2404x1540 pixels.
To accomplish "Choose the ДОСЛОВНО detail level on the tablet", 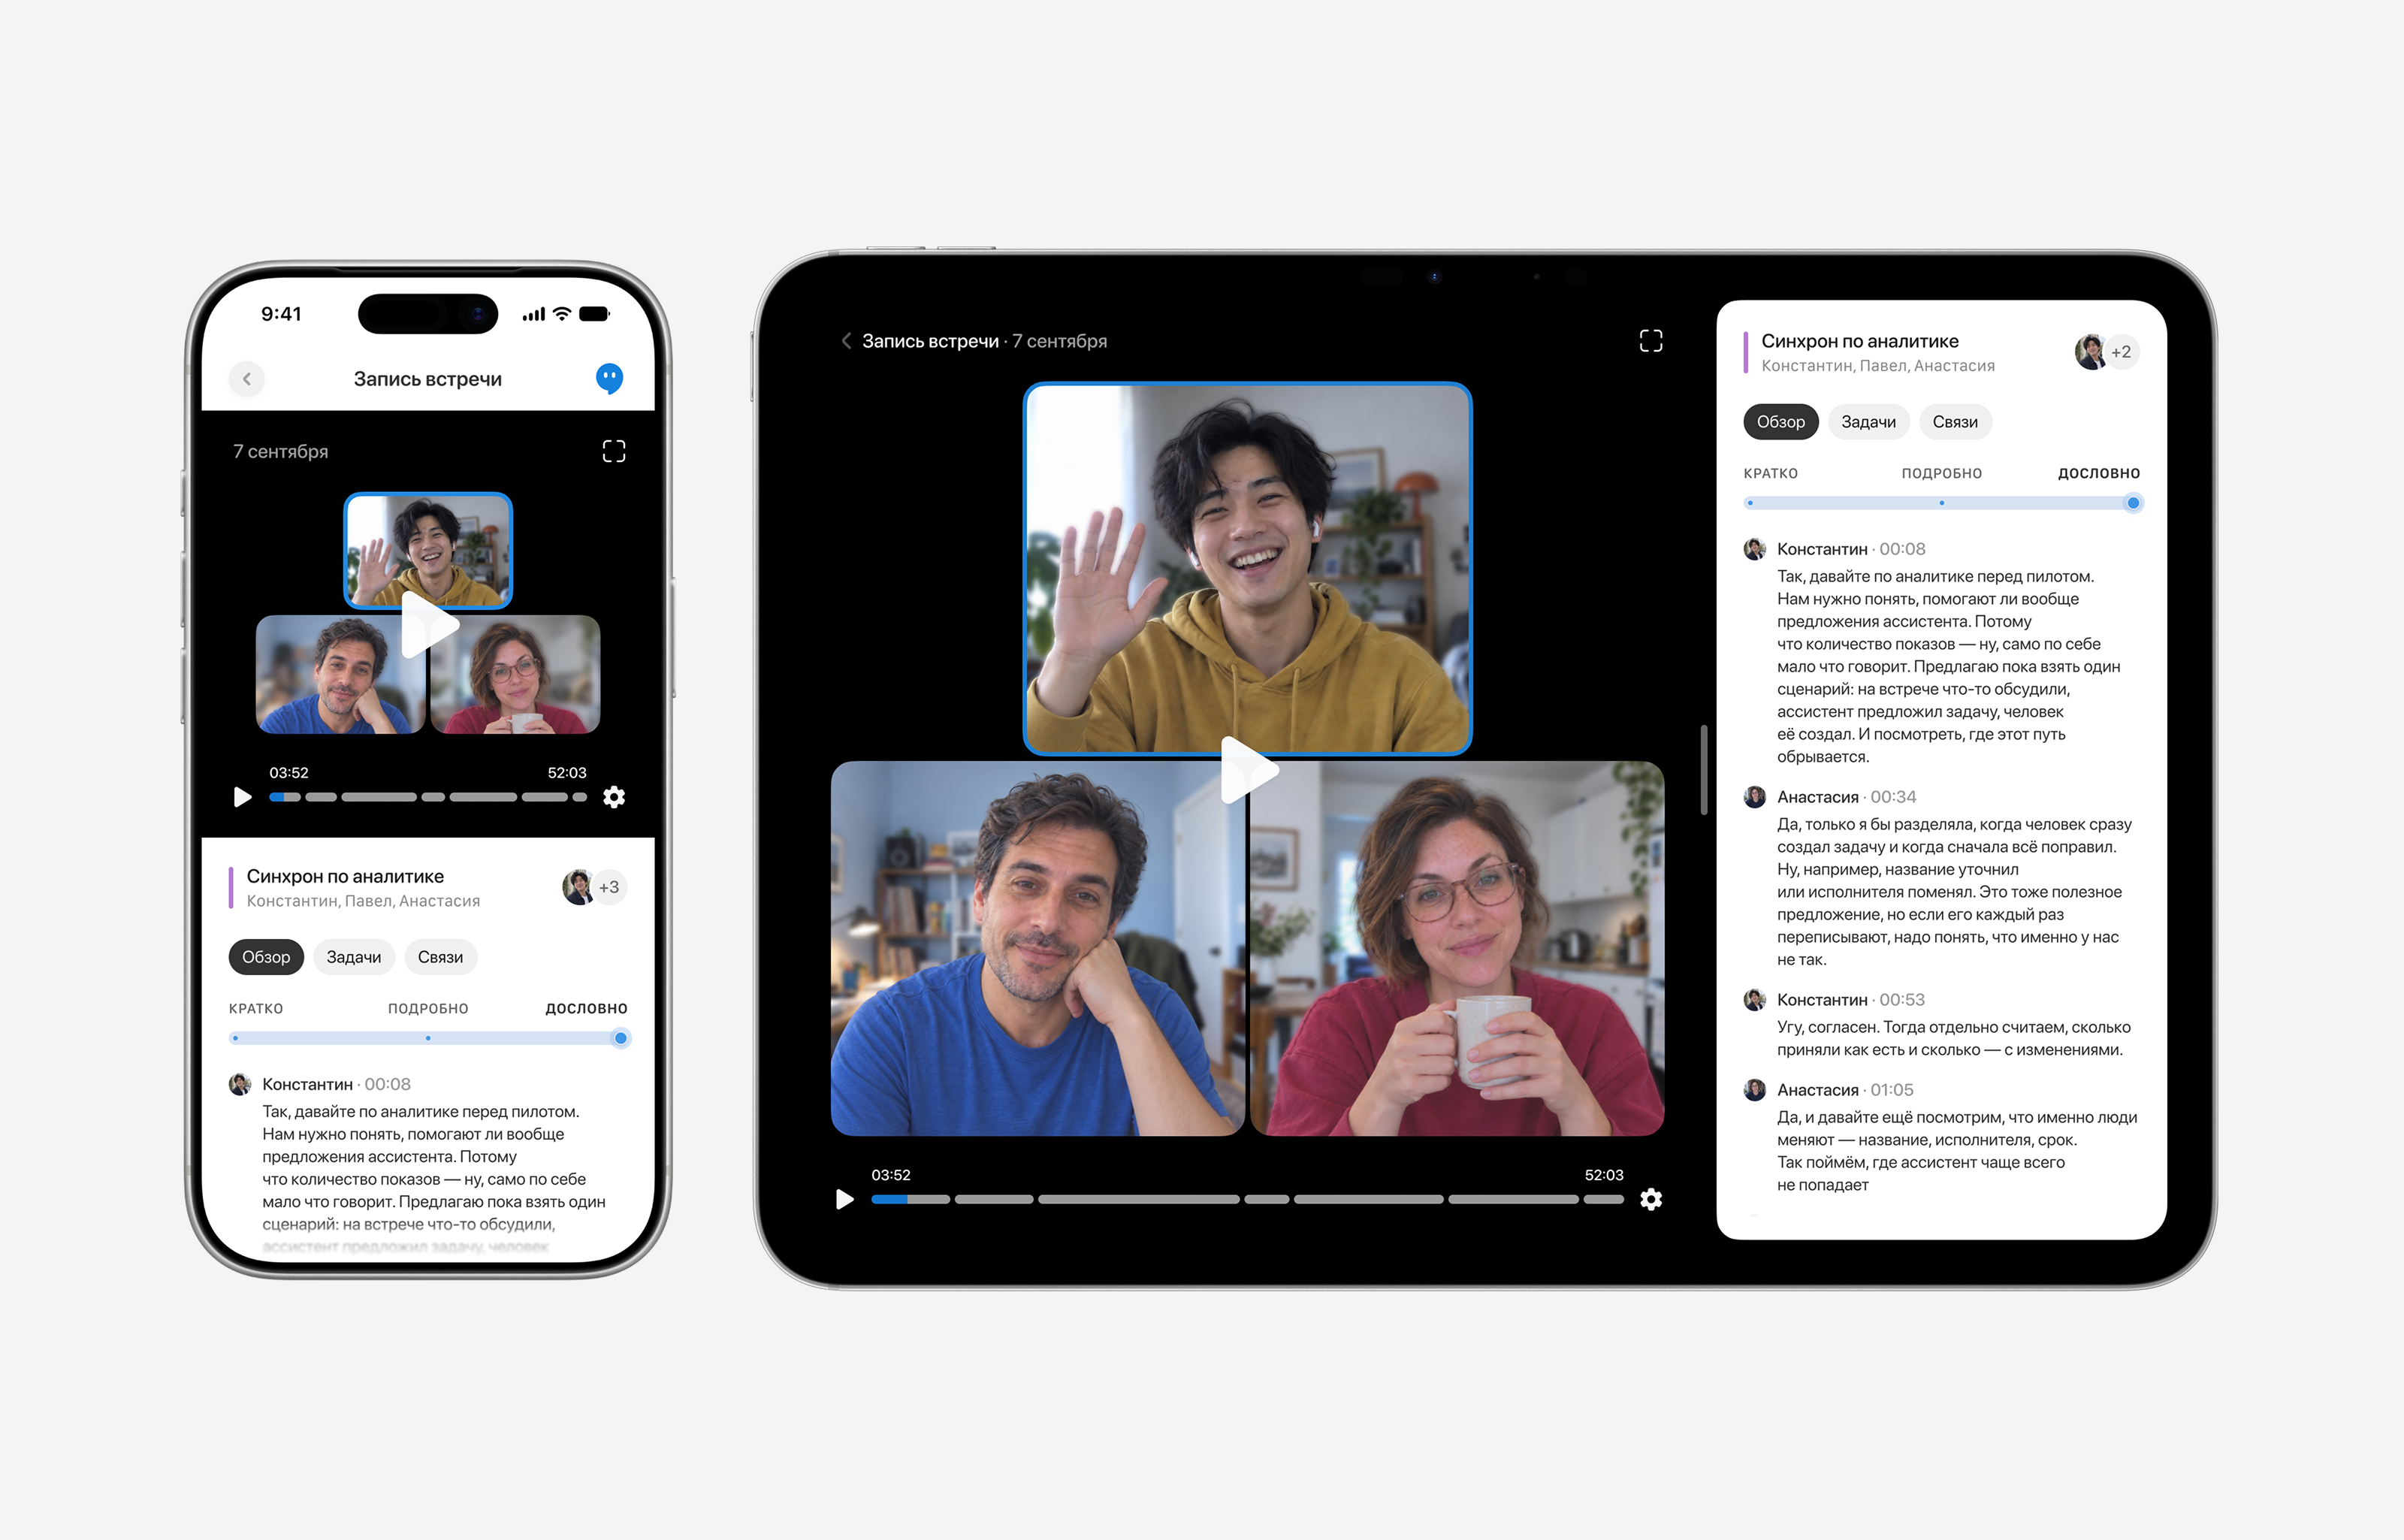I will click(2099, 473).
